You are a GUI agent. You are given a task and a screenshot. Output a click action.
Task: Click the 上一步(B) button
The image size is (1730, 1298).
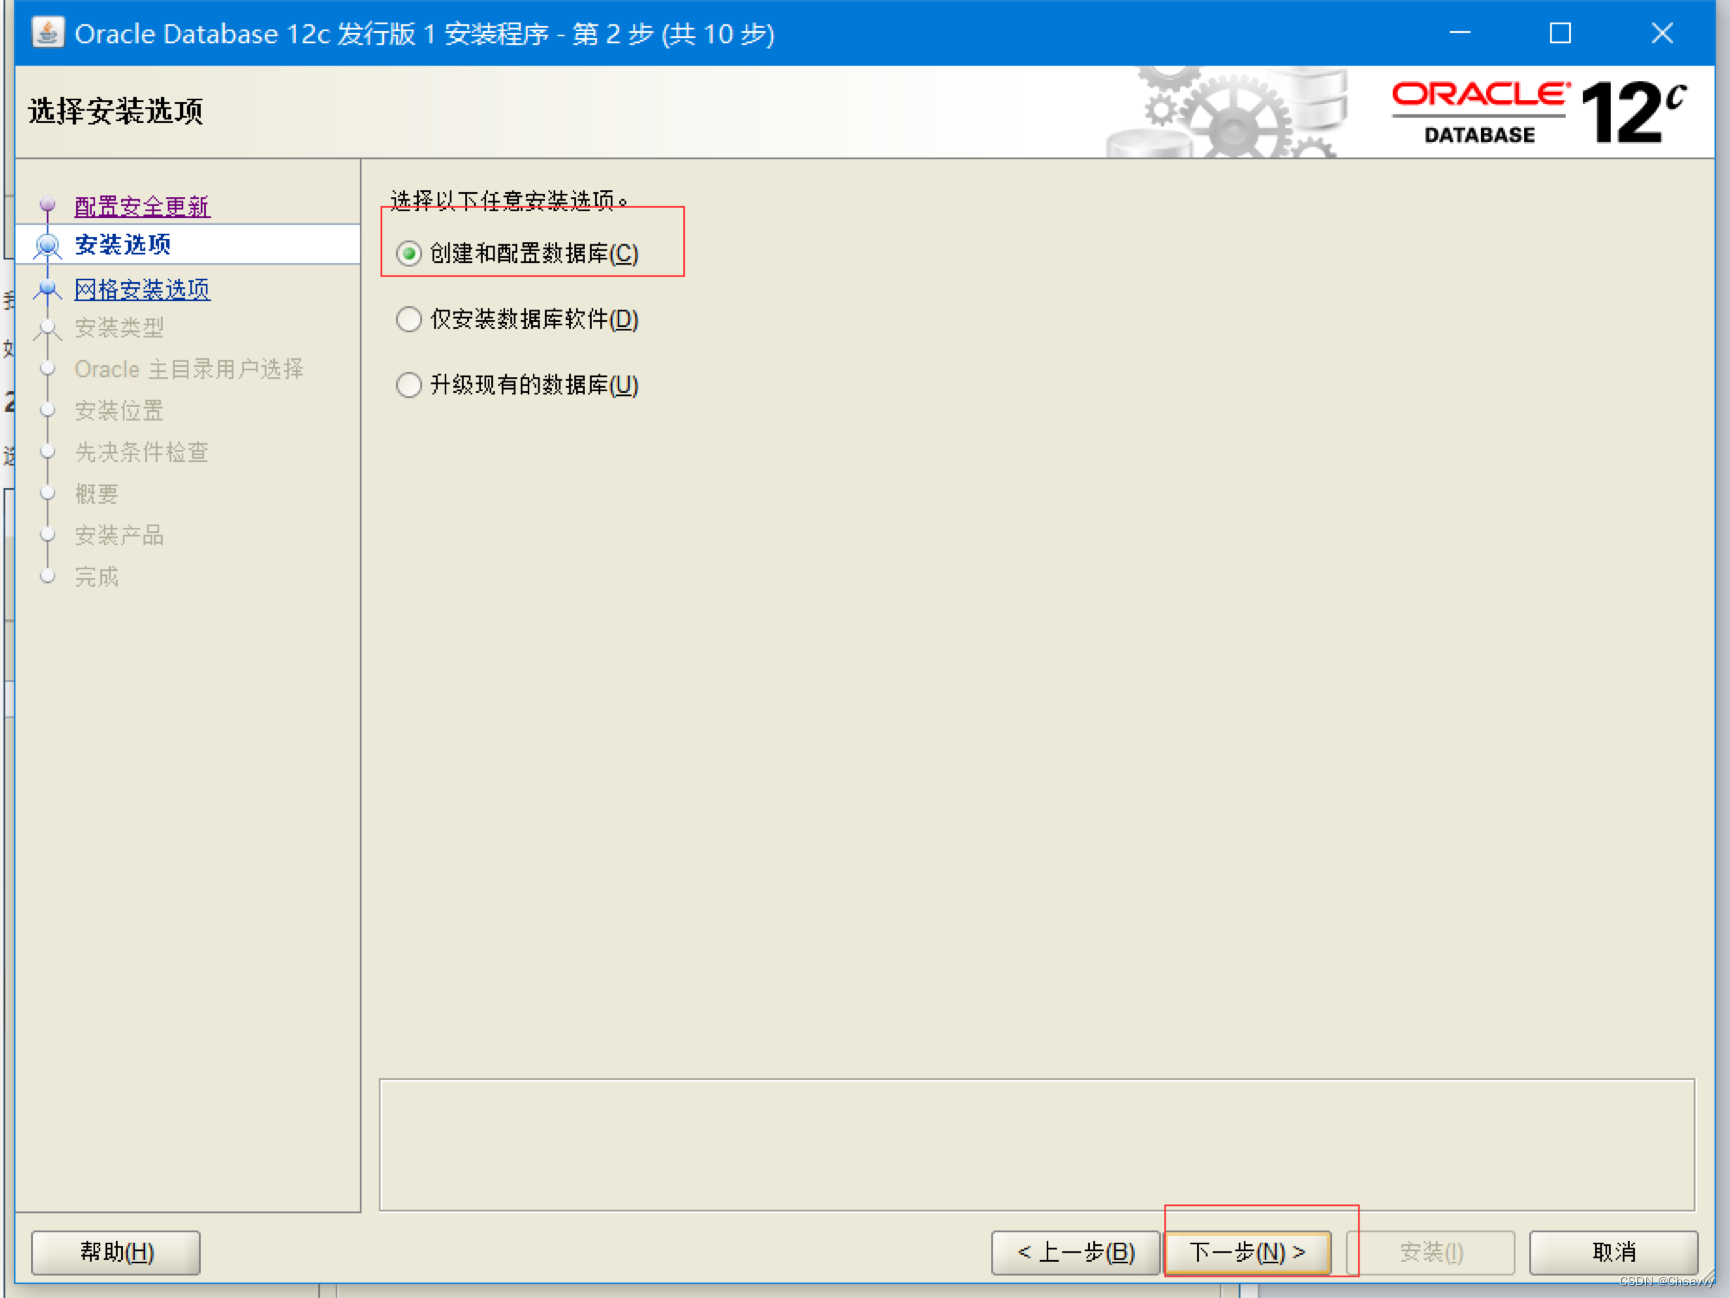tap(1075, 1252)
